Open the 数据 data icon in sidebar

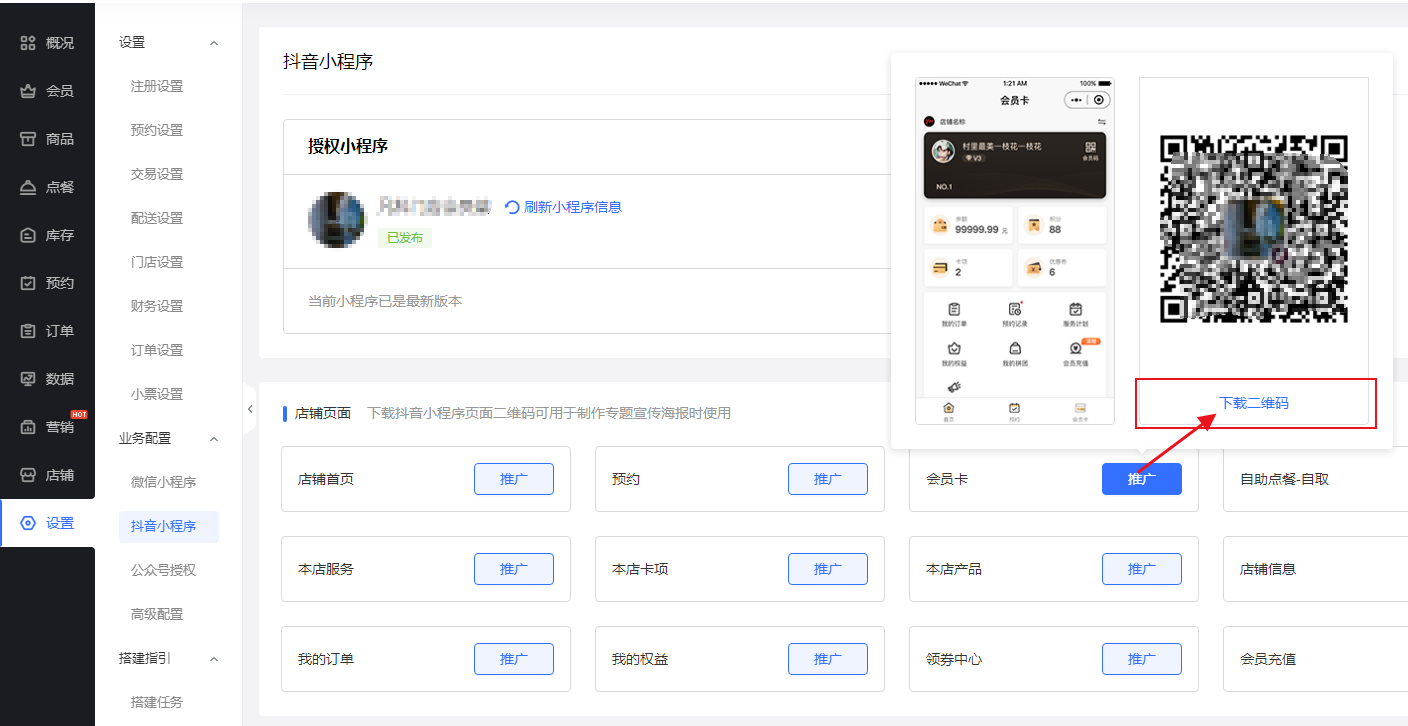click(28, 379)
